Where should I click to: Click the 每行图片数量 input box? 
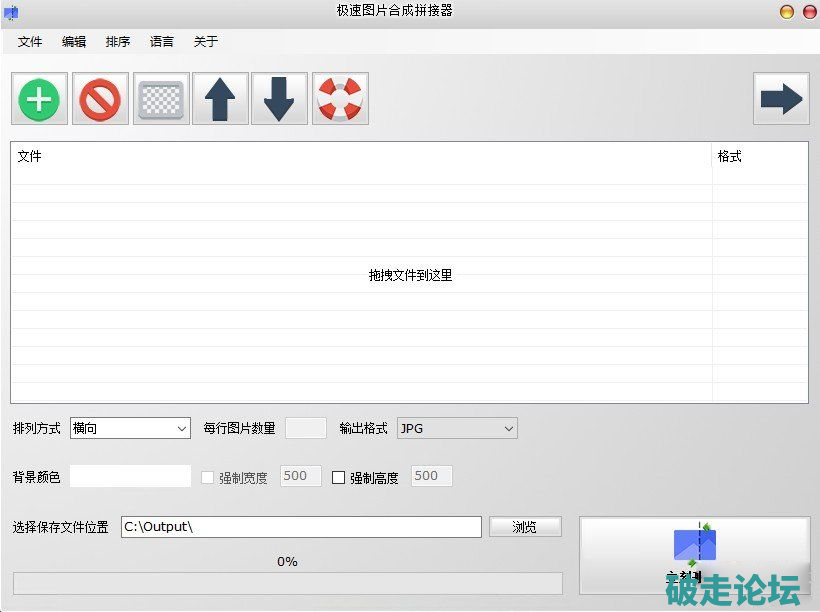306,428
